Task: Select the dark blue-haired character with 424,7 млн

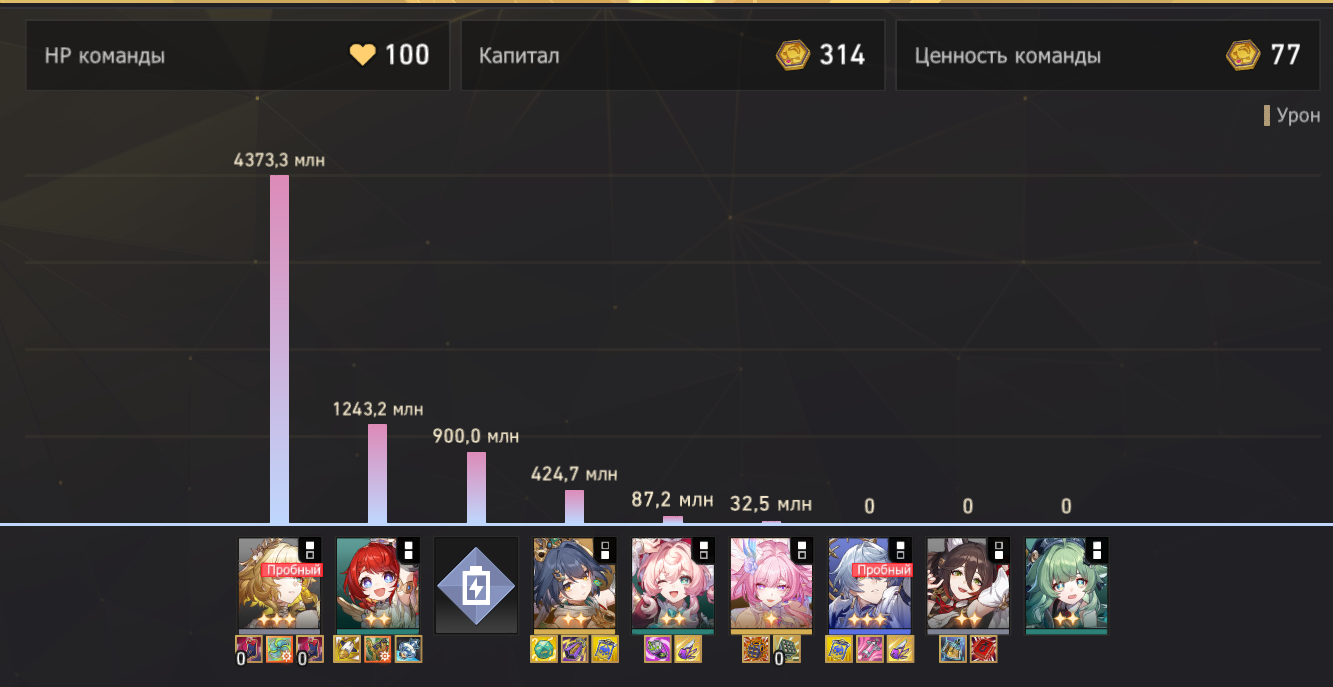Action: click(574, 585)
